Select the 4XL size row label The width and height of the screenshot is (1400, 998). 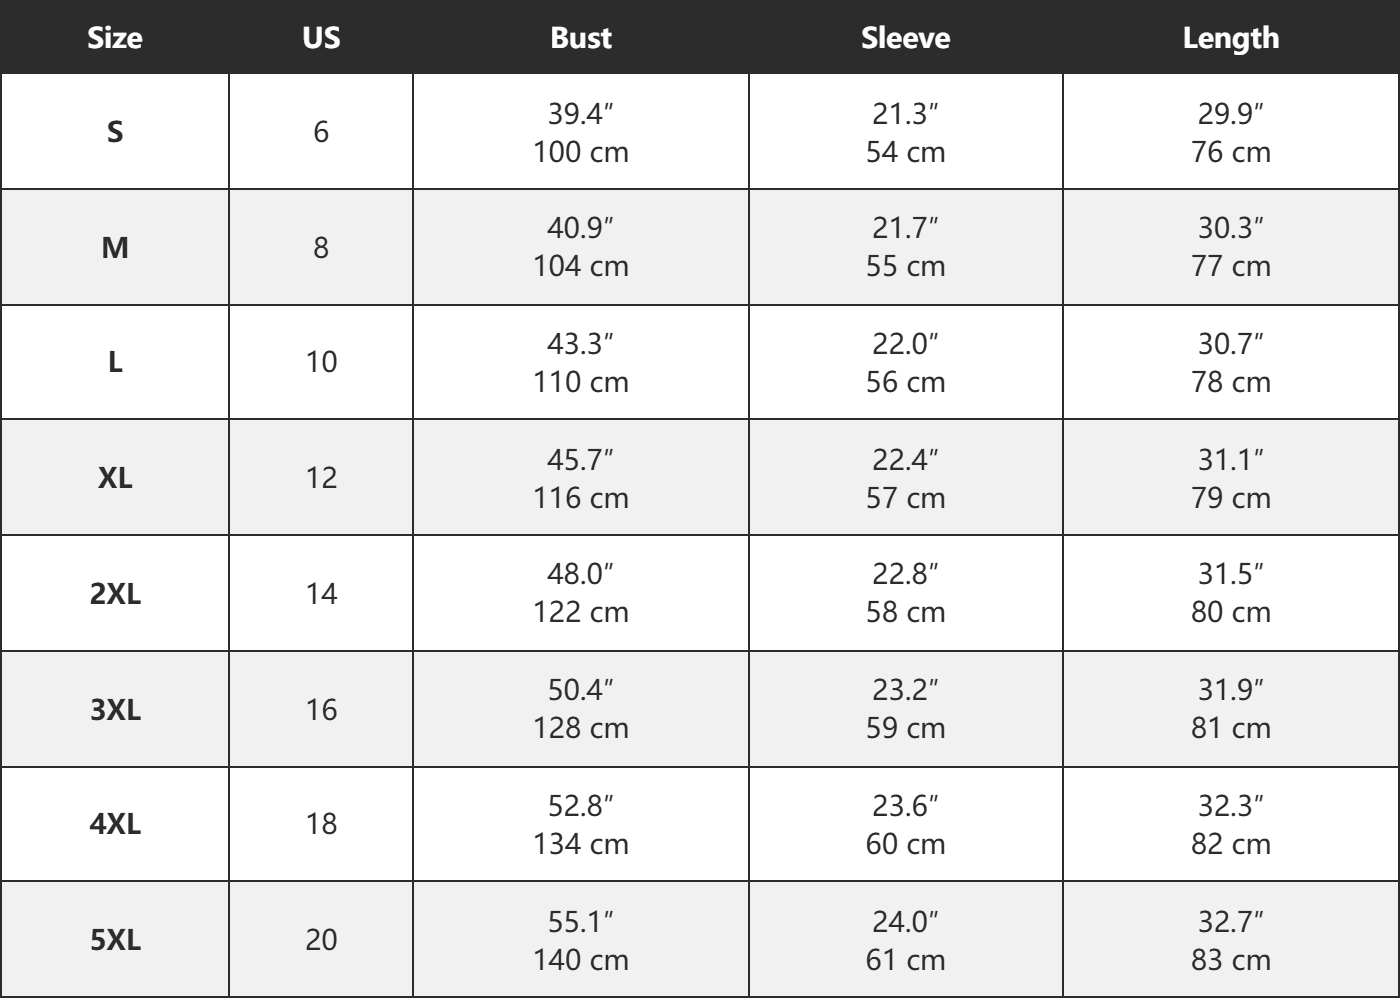click(115, 825)
